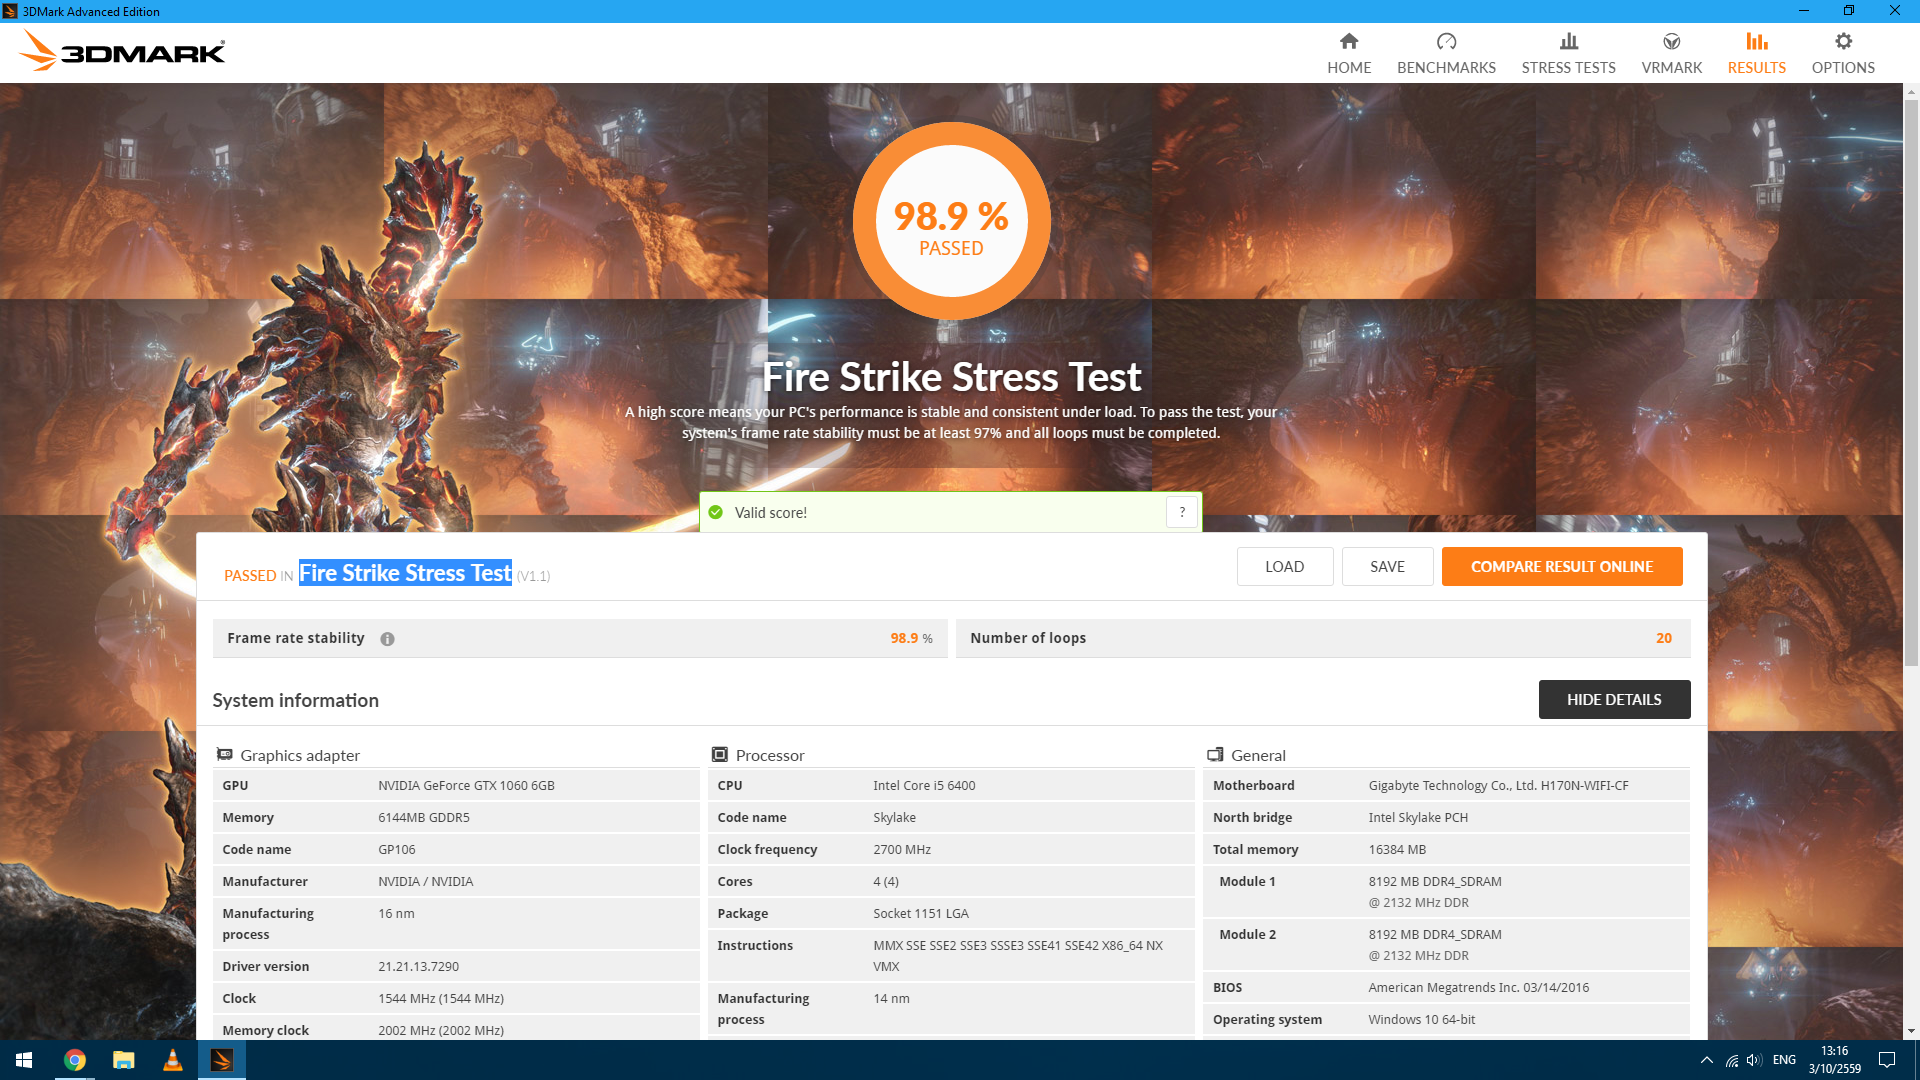Open the Options gear icon
The height and width of the screenshot is (1080, 1920).
click(x=1843, y=42)
